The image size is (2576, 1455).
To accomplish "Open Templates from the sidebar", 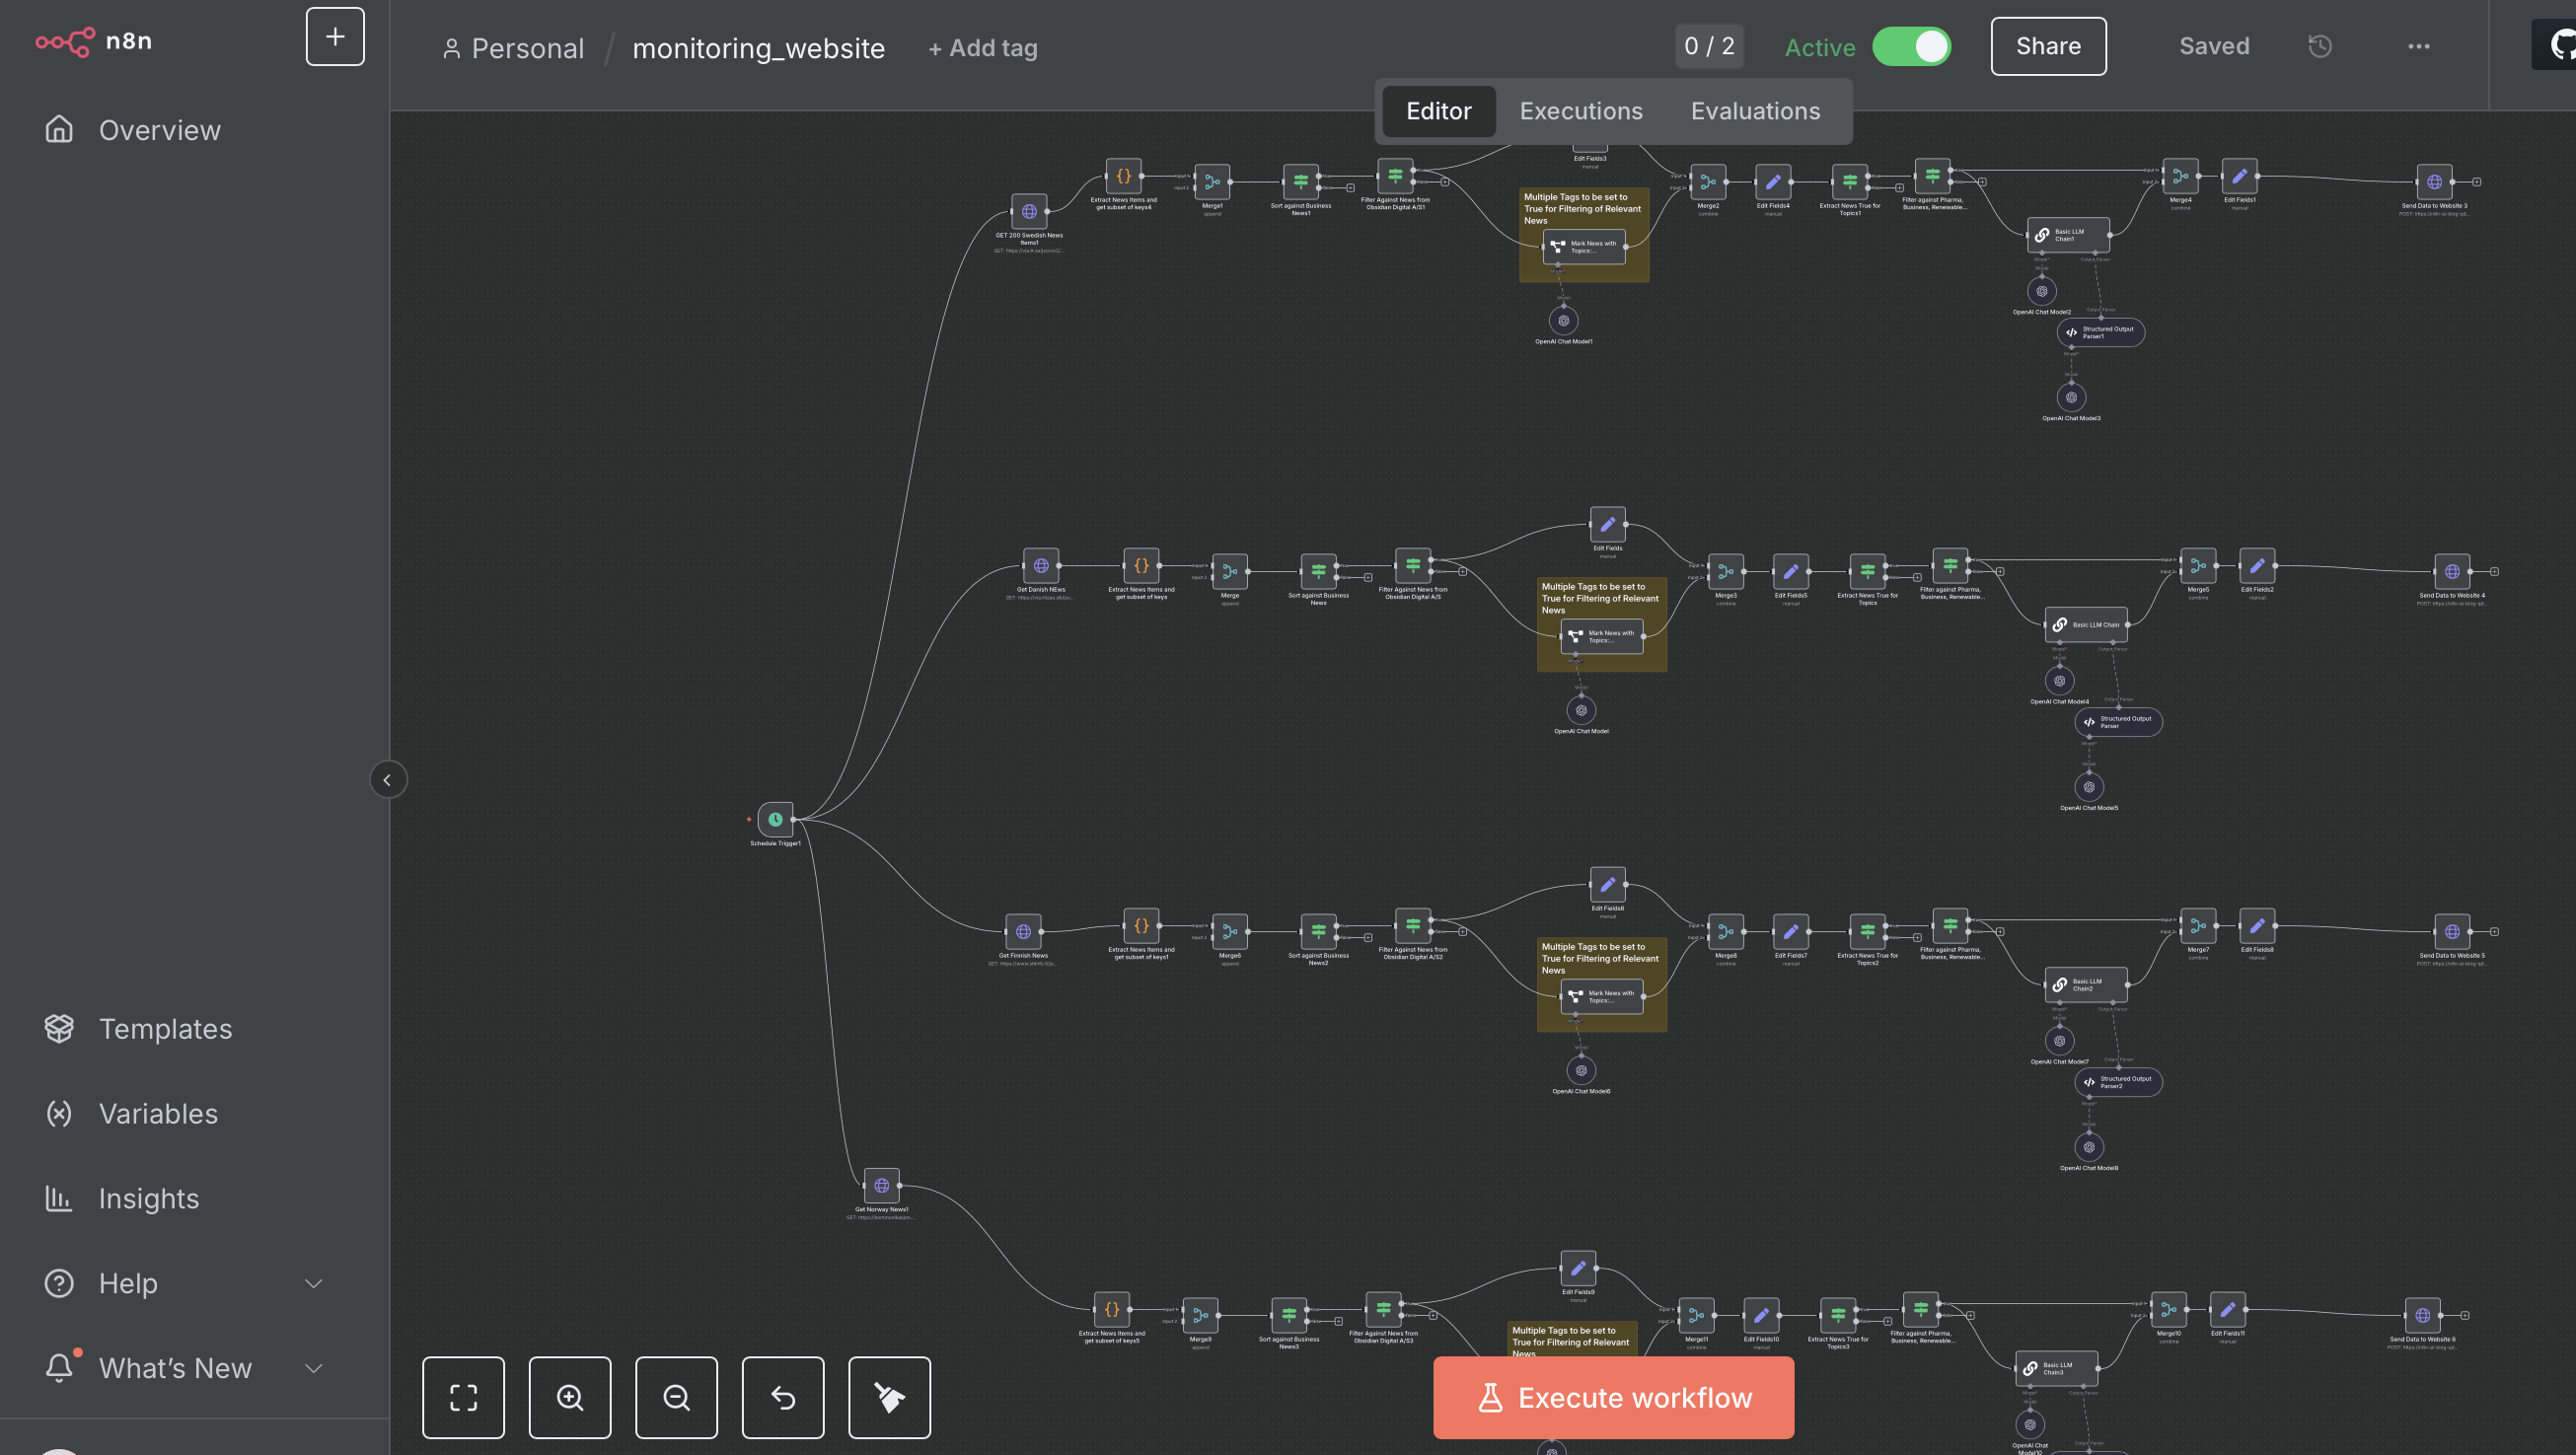I will point(166,1029).
